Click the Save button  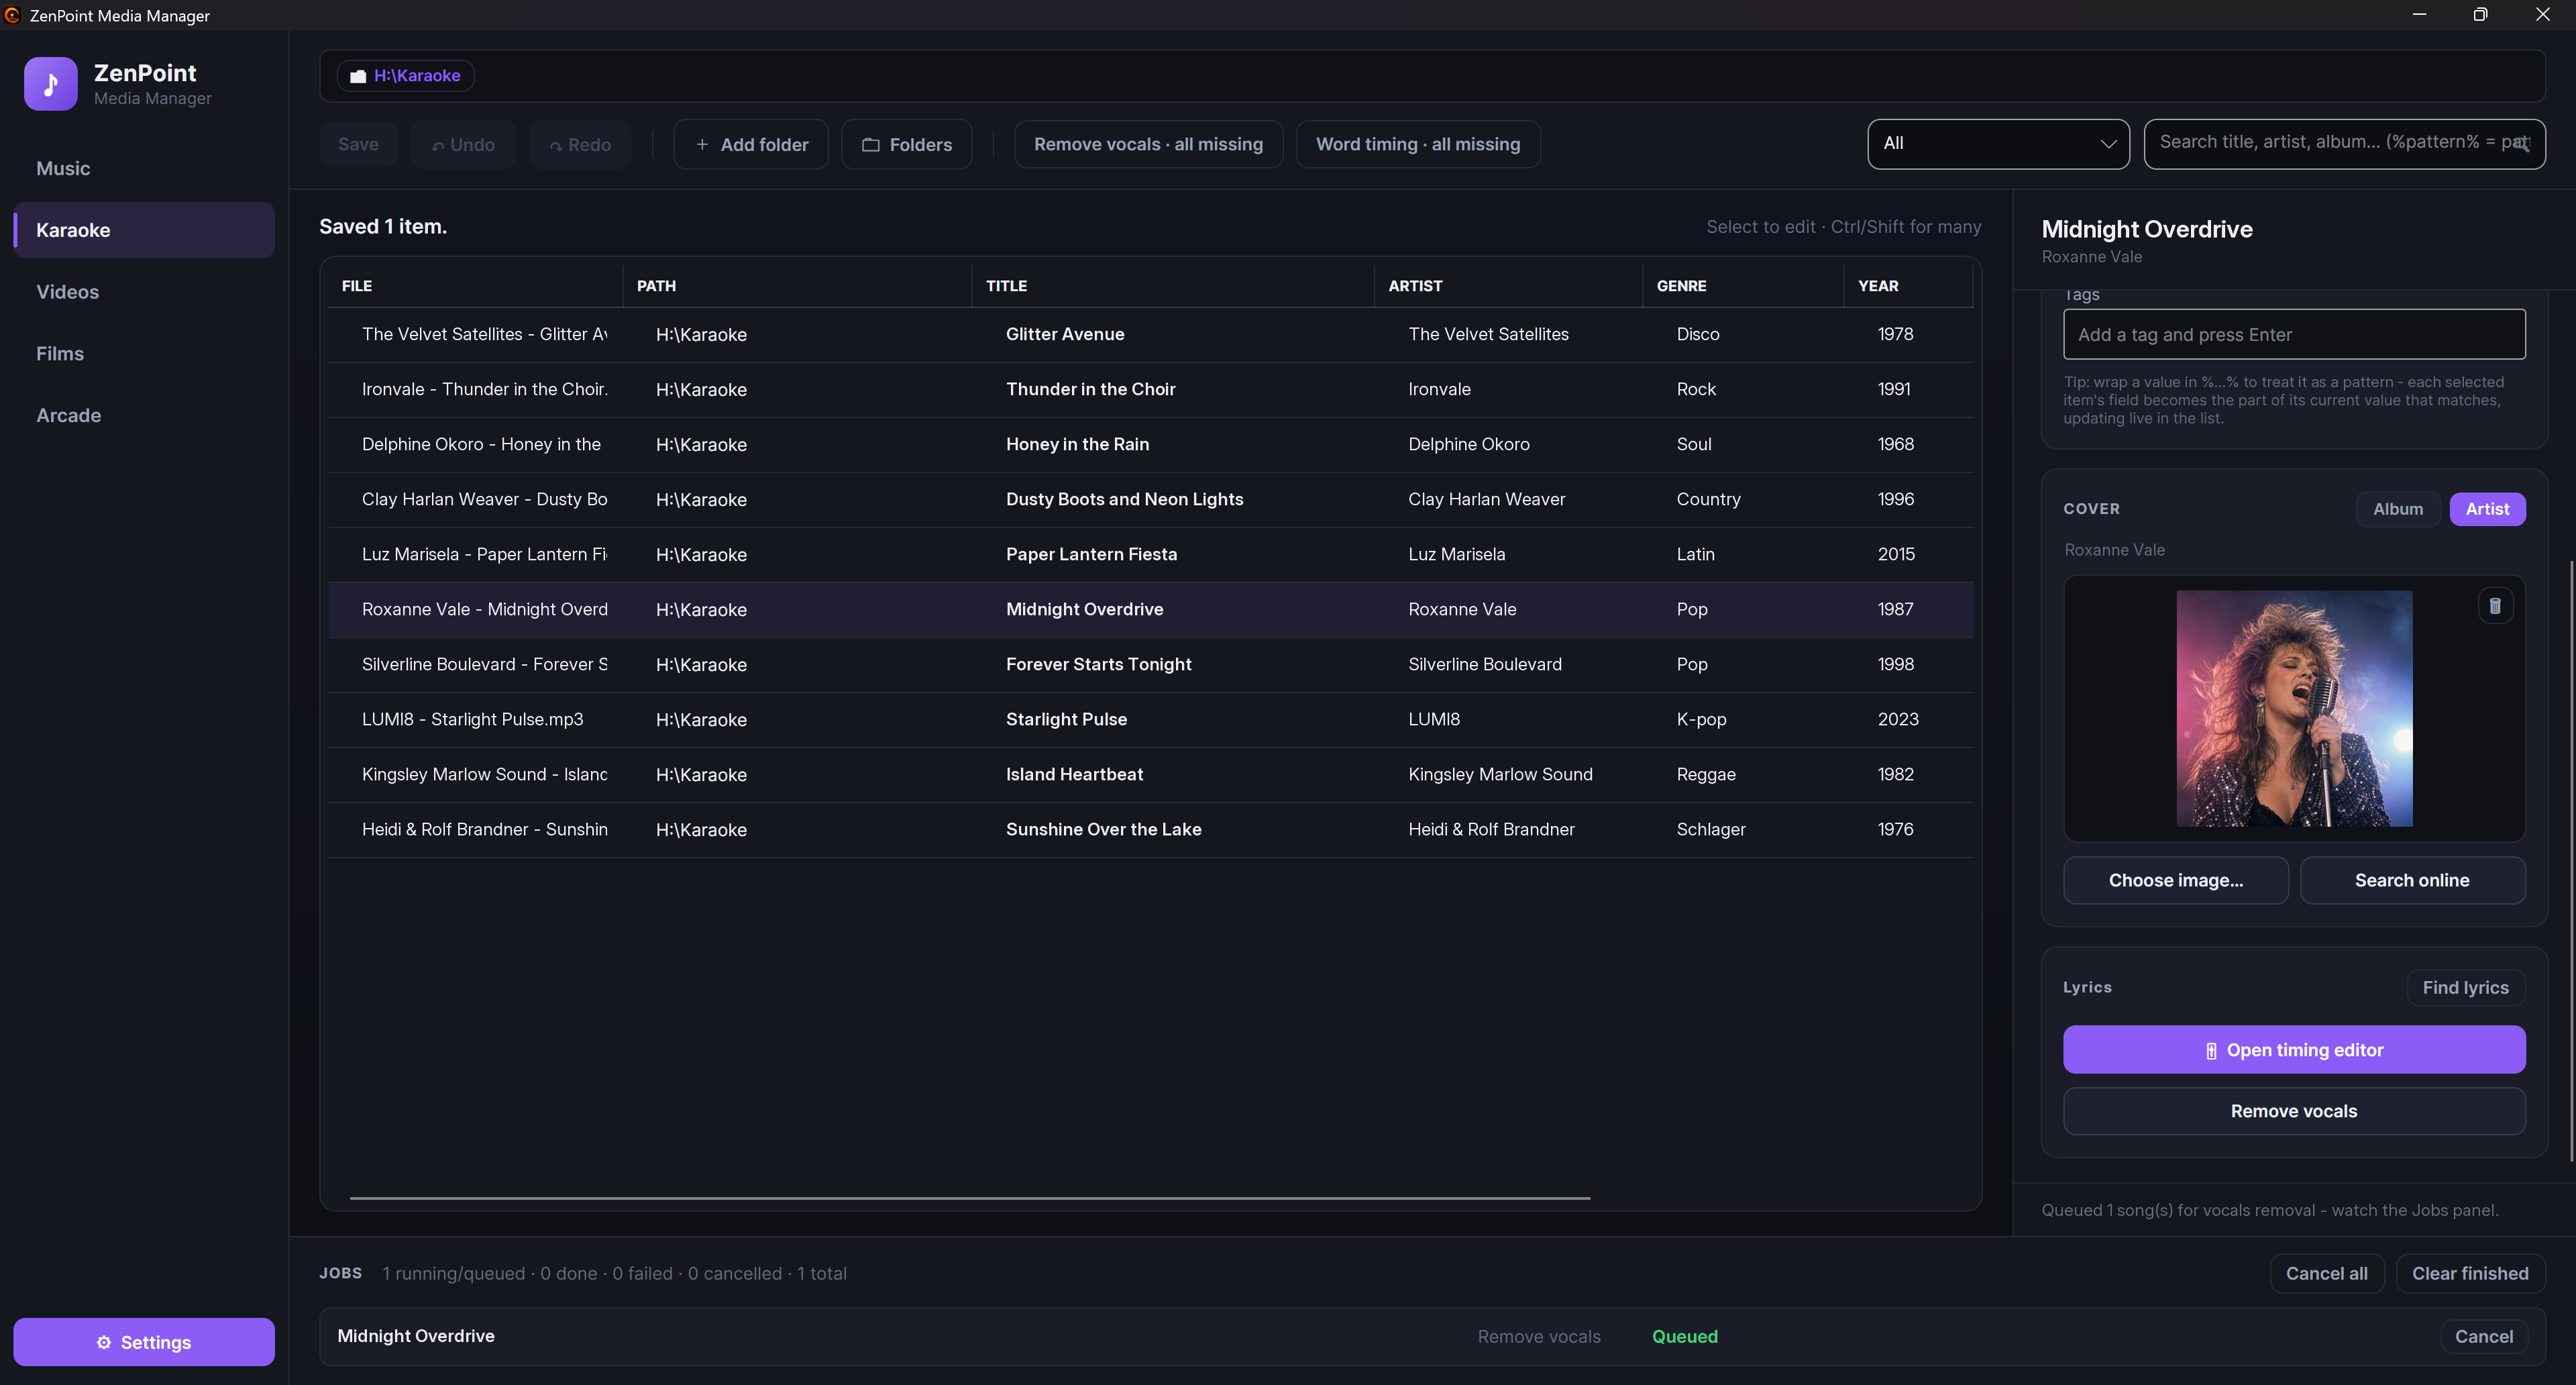click(358, 145)
